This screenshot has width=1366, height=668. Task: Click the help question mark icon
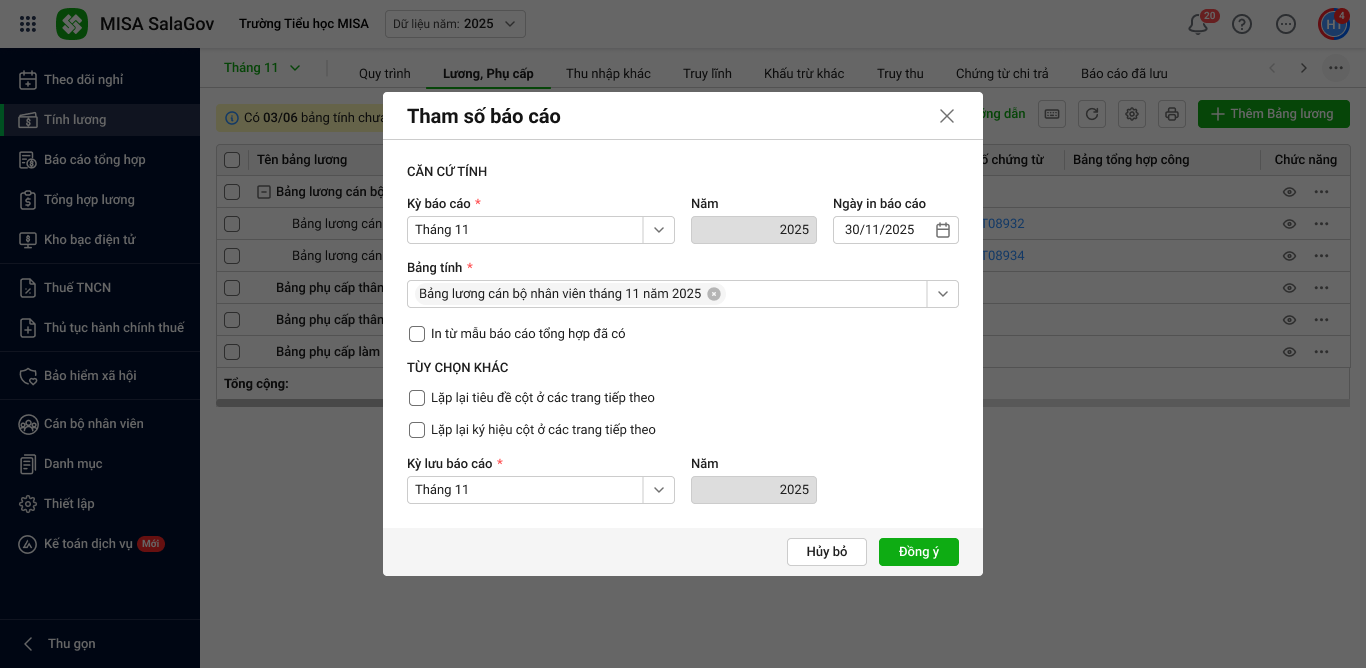(1242, 24)
